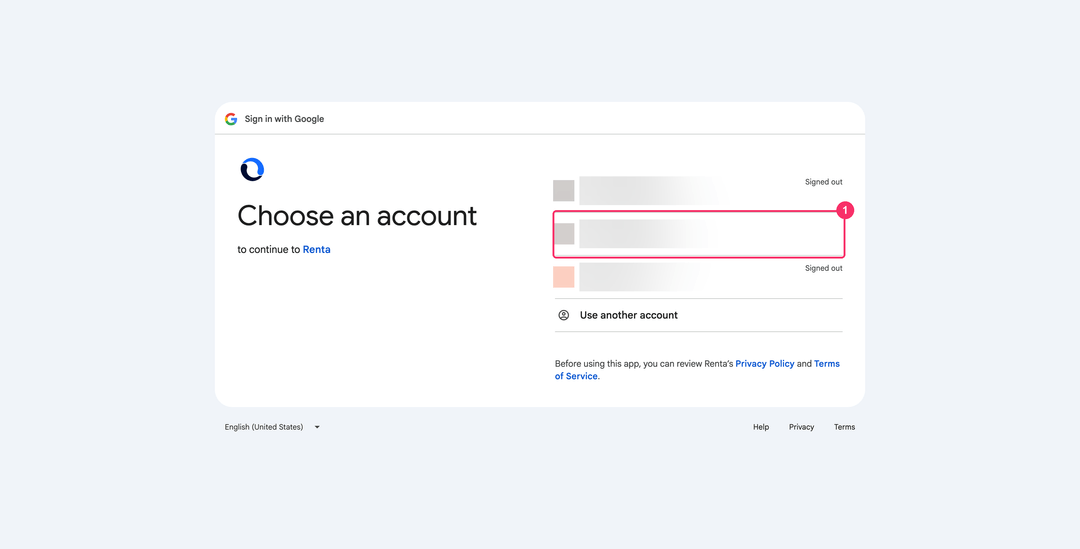
Task: Open the Privacy footer link
Action: coord(802,427)
